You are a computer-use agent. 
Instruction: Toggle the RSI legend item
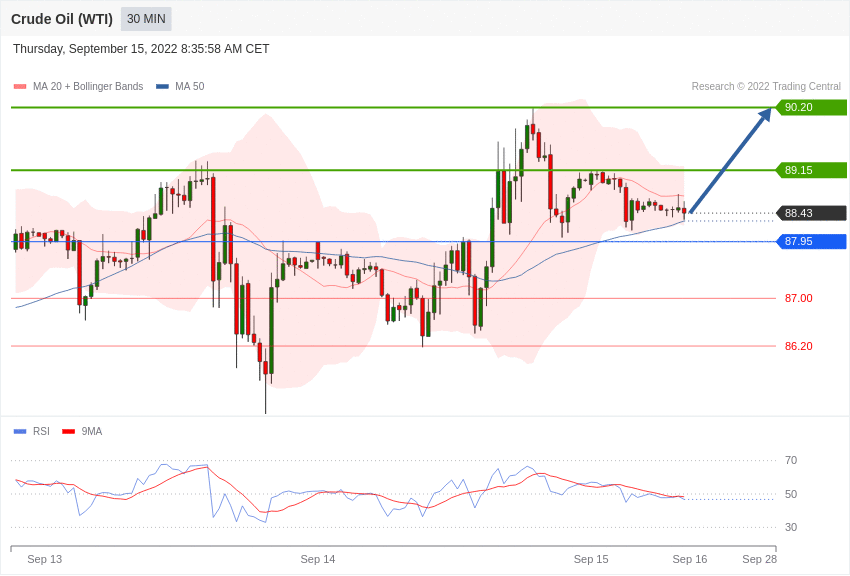click(x=31, y=431)
